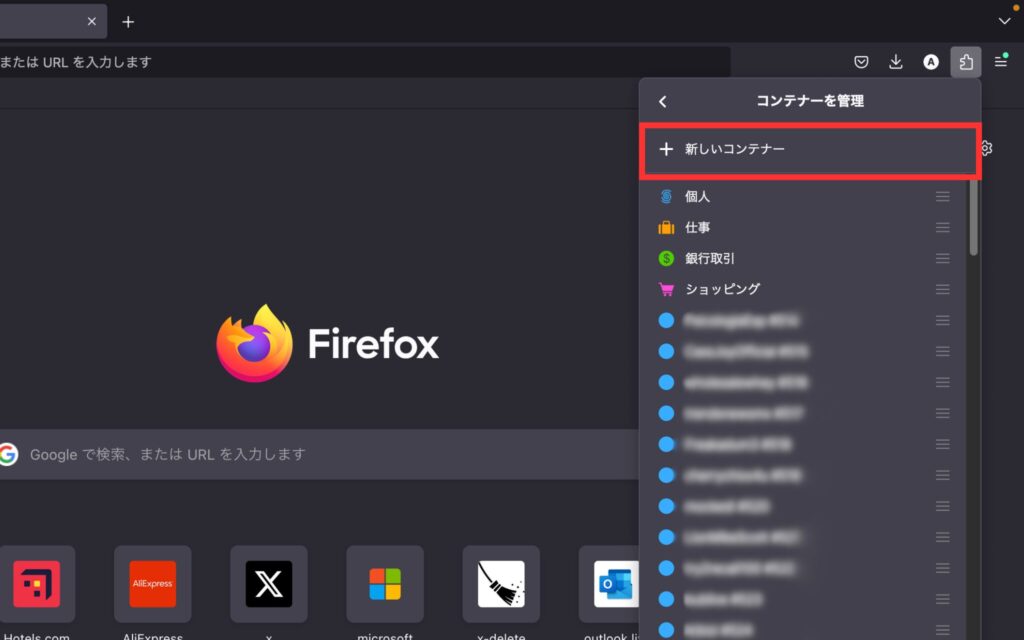Viewport: 1024px width, 640px height.
Task: Open the Firefox application menu (hamburger)
Action: click(x=1000, y=61)
